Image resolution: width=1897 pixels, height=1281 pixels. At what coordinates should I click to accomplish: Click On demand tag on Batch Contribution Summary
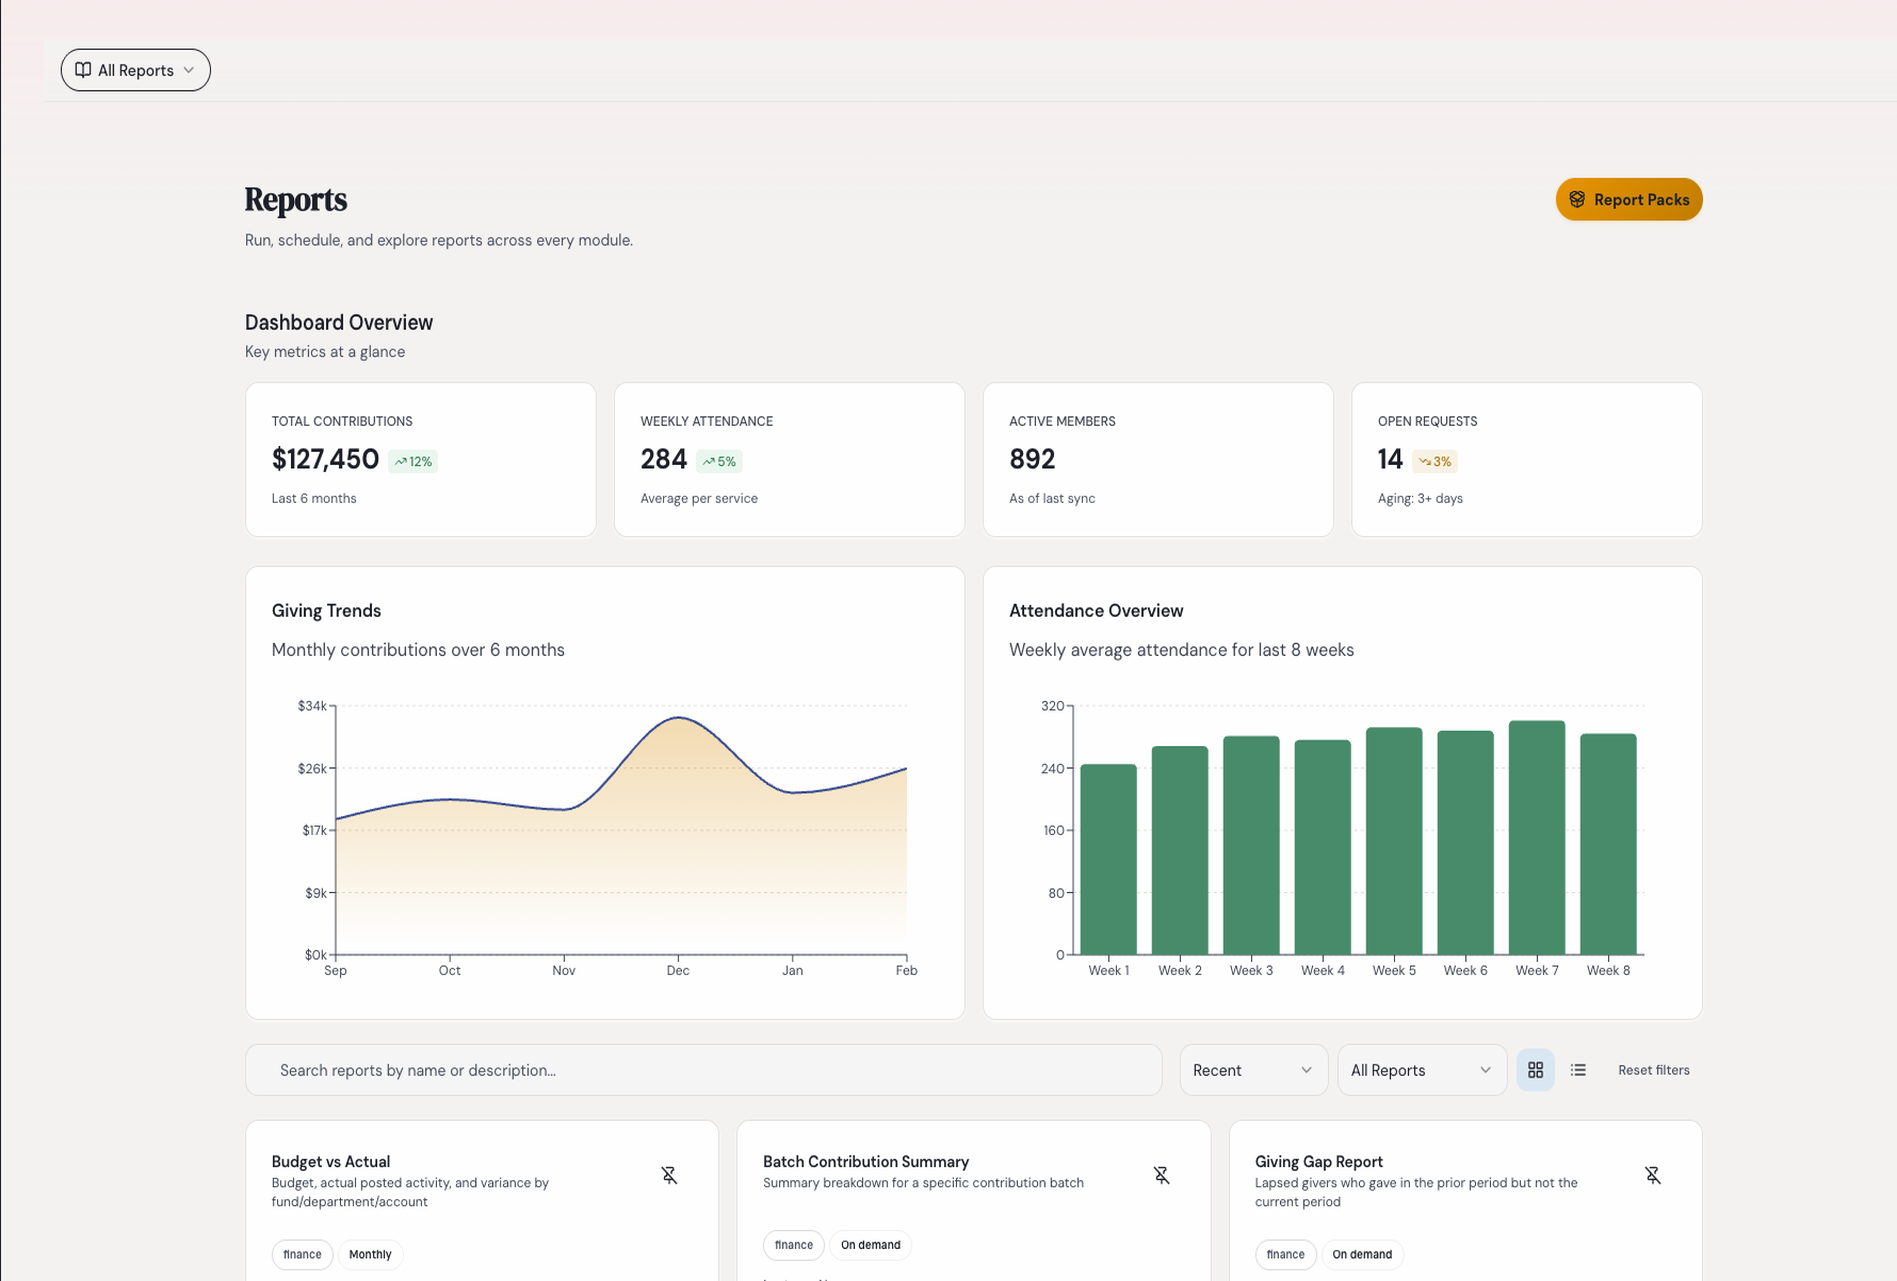[870, 1245]
